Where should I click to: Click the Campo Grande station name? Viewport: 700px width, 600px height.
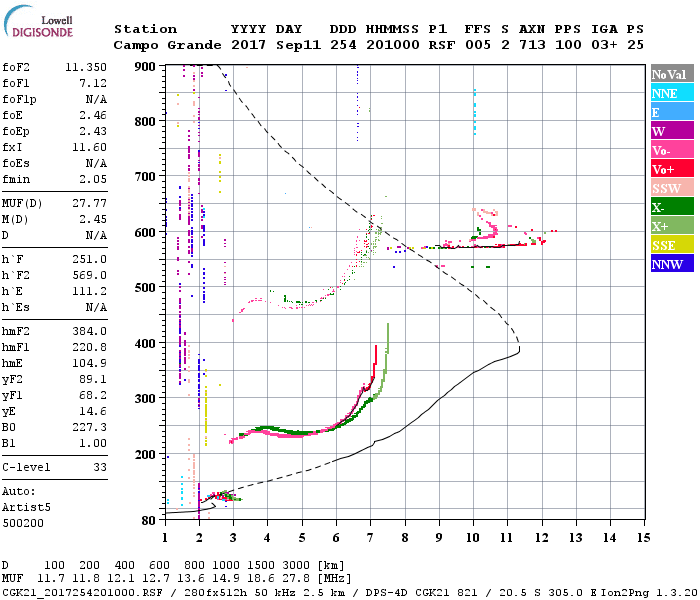coord(167,45)
